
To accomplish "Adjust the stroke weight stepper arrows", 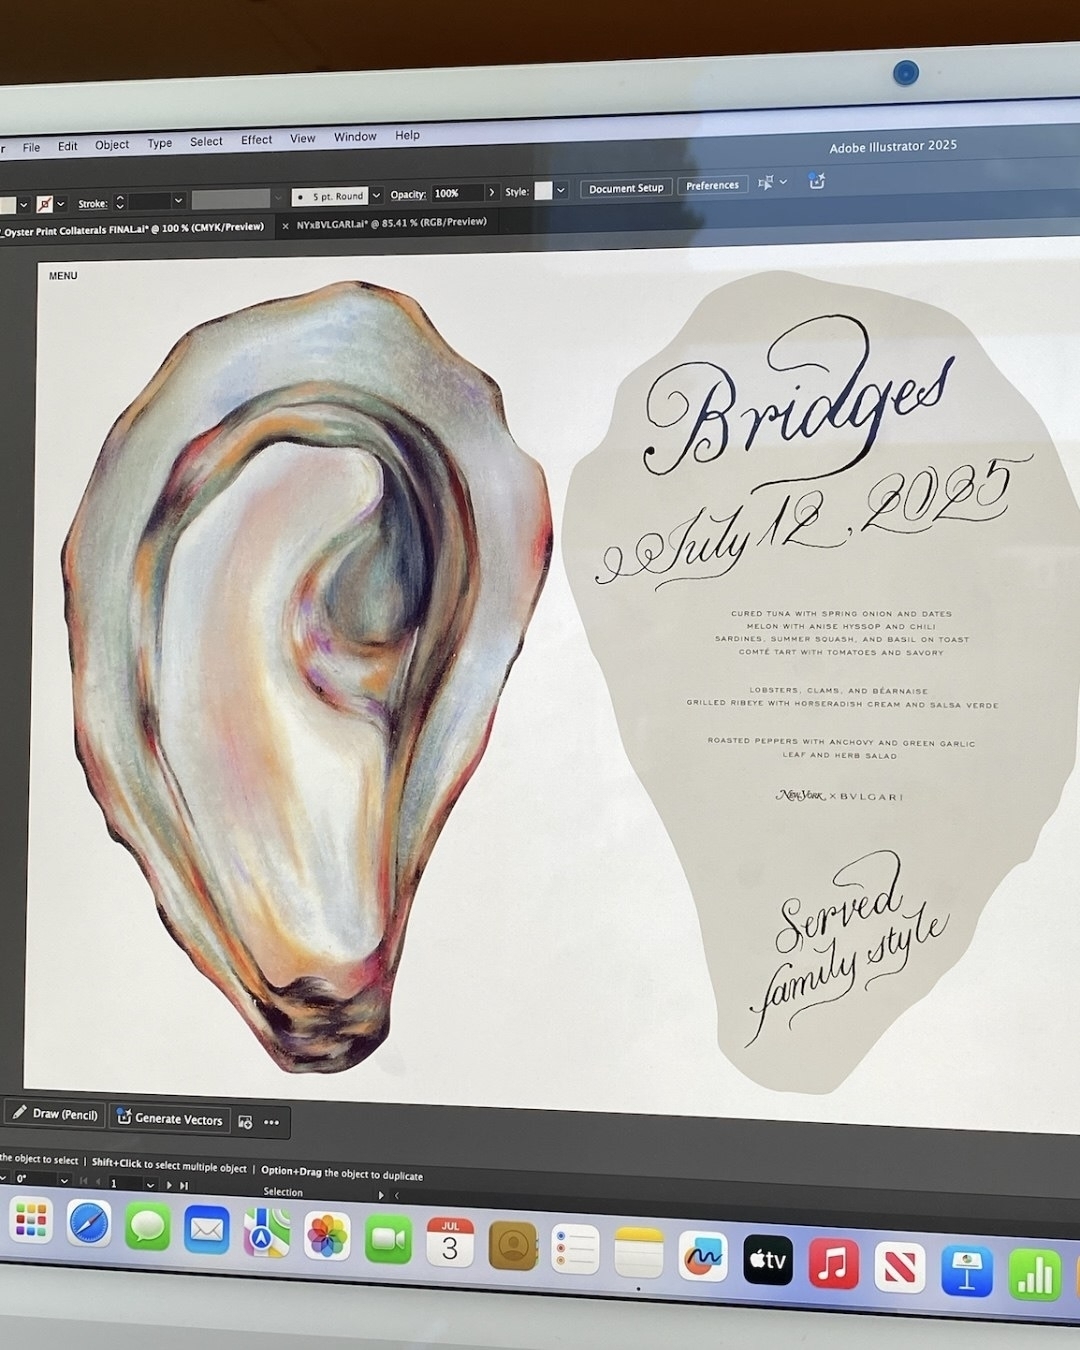I will pos(120,202).
